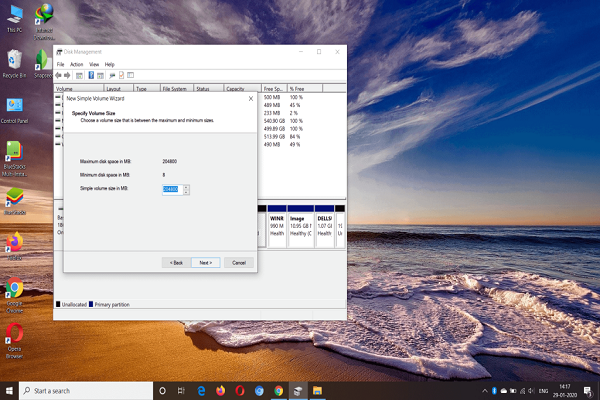Viewport: 600px width, 400px height.
Task: Launch Google Chrome from the desktop
Action: coord(15,289)
